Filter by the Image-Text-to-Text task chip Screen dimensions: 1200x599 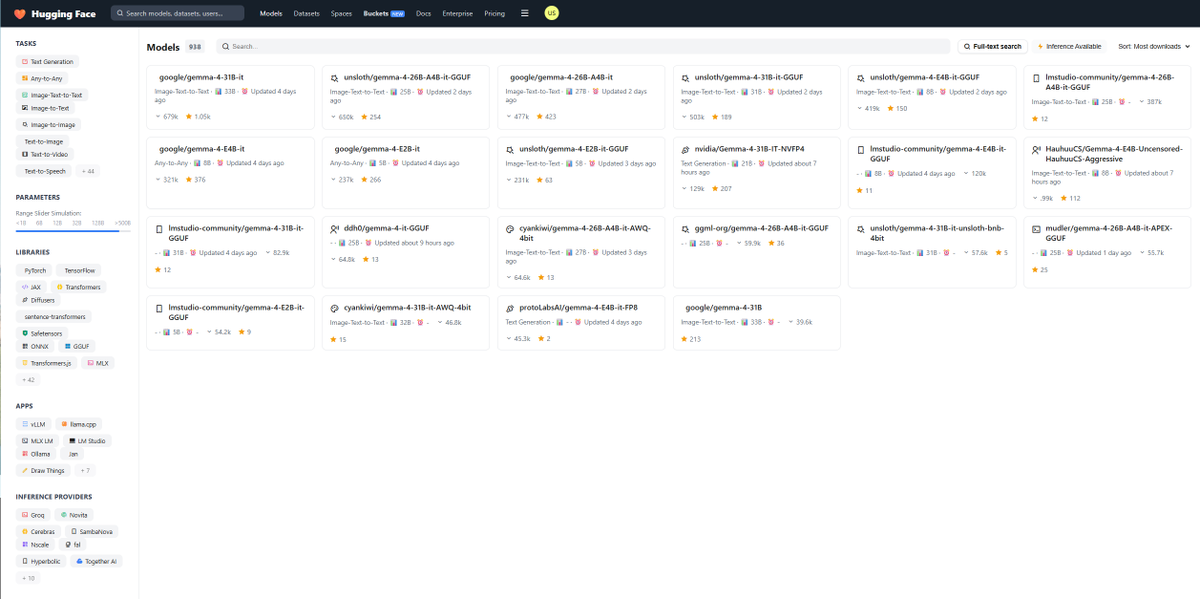tap(52, 95)
